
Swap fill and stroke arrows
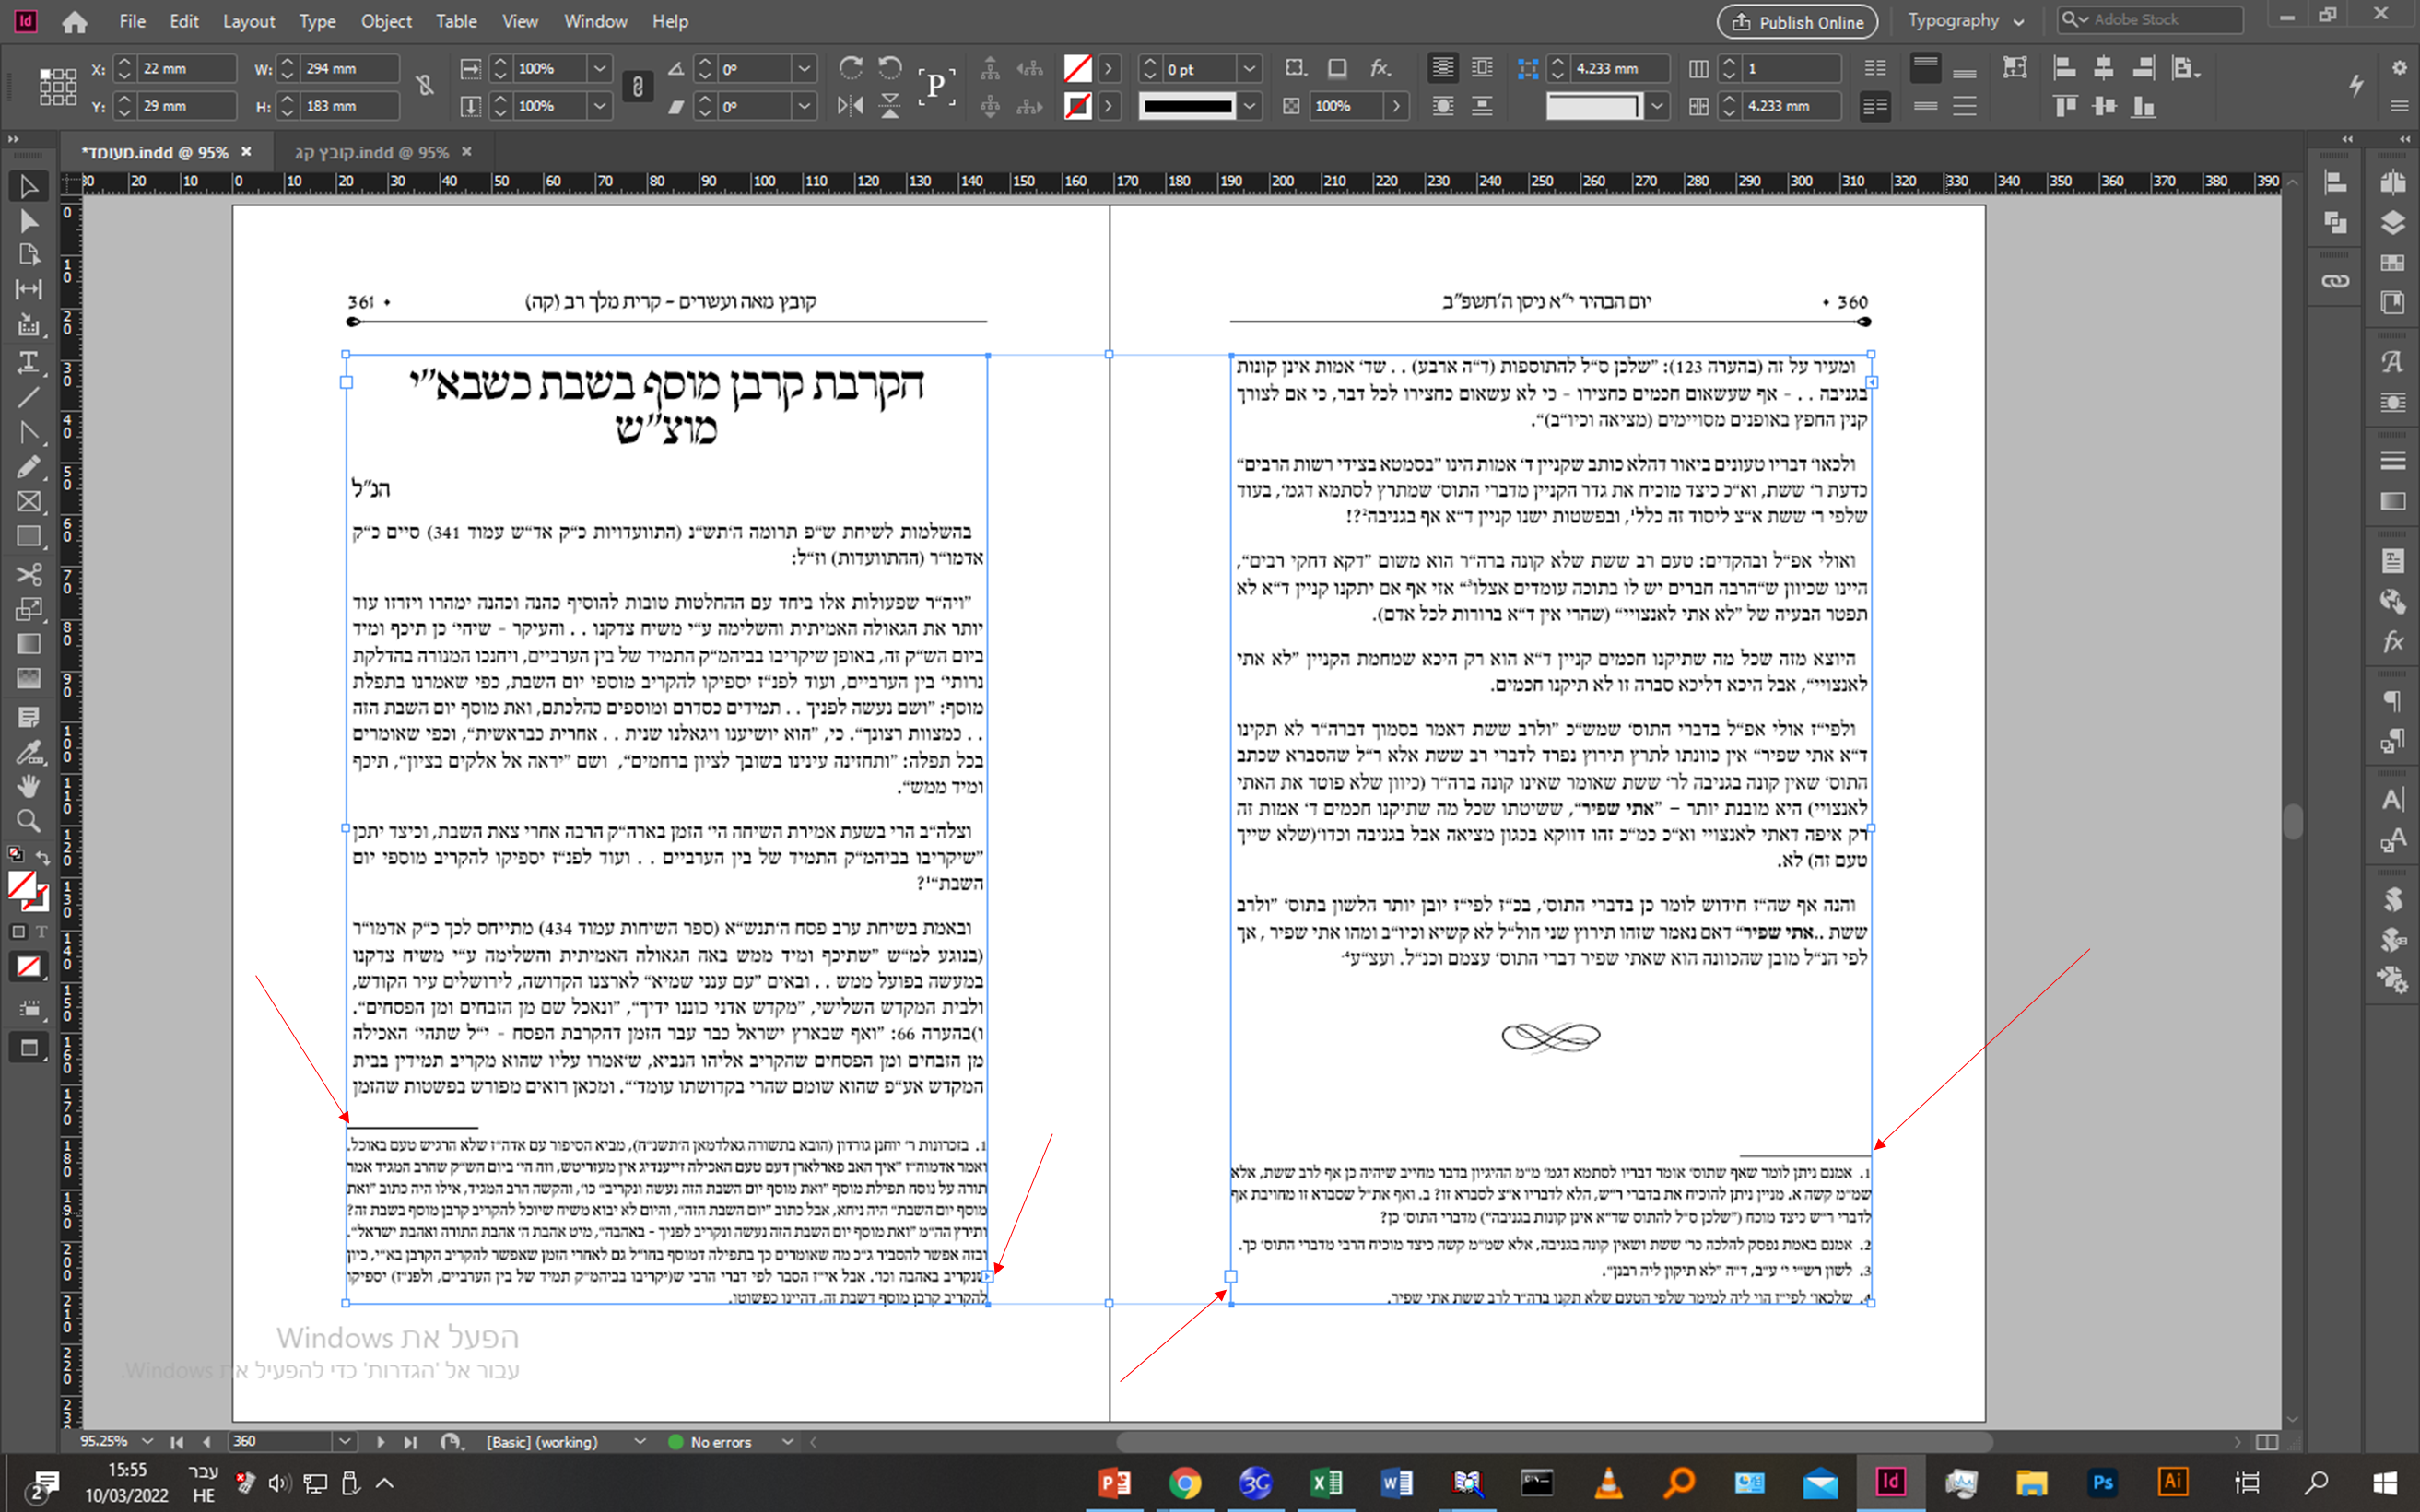(43, 857)
